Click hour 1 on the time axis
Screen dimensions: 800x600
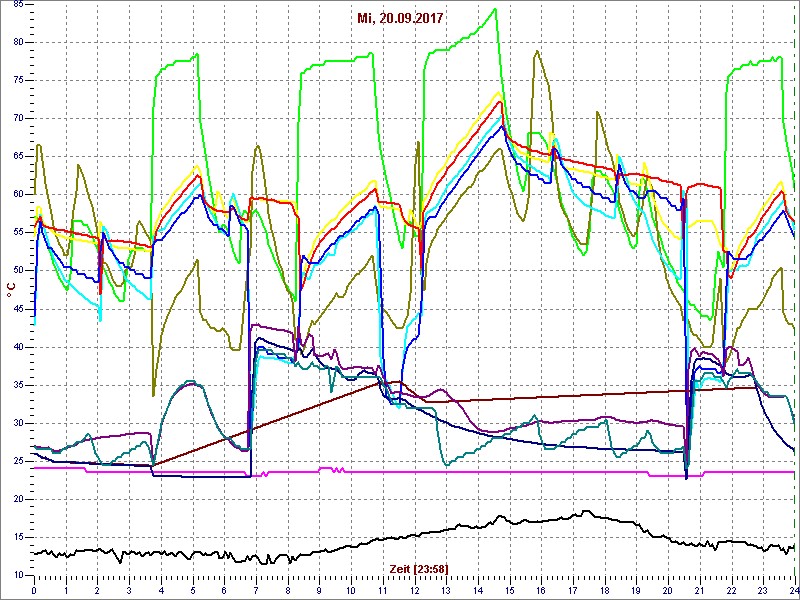[x=66, y=590]
